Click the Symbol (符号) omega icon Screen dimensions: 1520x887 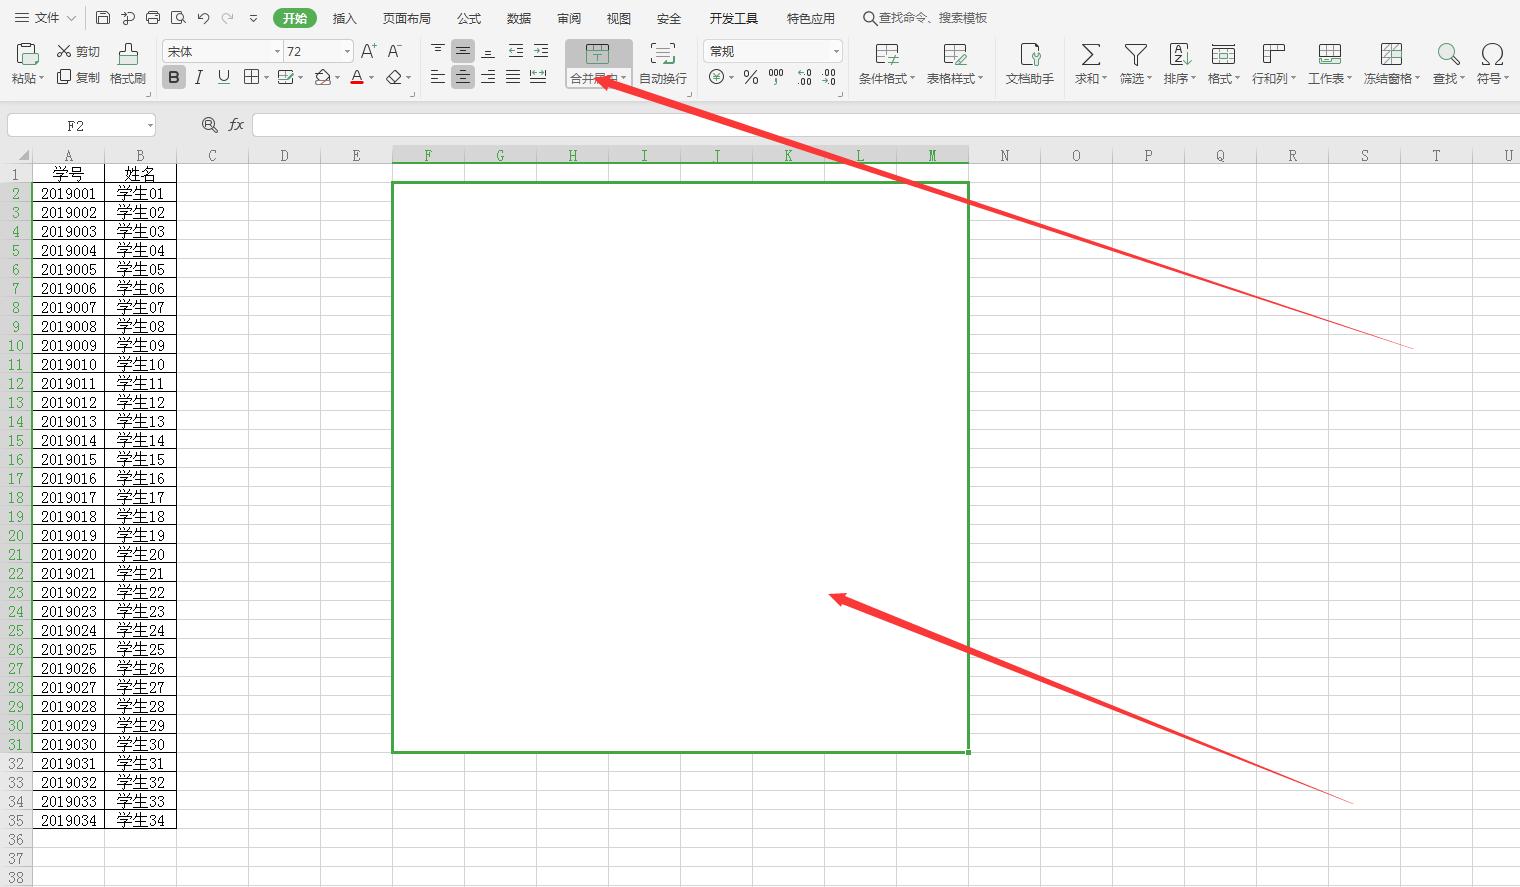click(x=1492, y=54)
